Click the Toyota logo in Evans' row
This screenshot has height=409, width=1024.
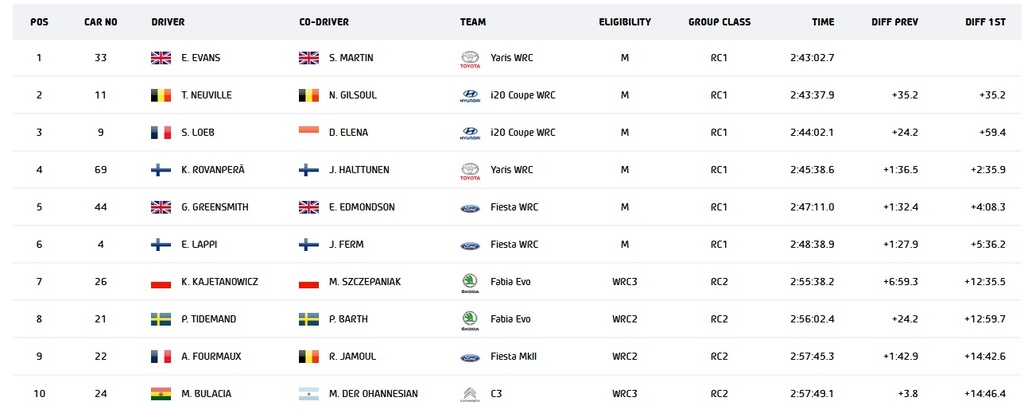470,59
